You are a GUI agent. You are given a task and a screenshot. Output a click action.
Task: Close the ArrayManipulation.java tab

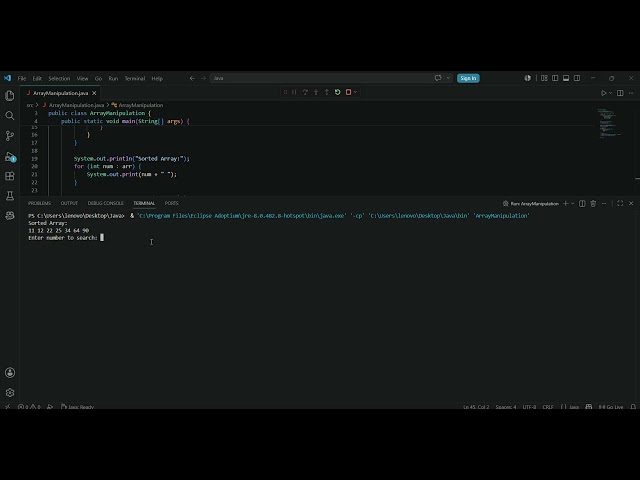pyautogui.click(x=94, y=93)
